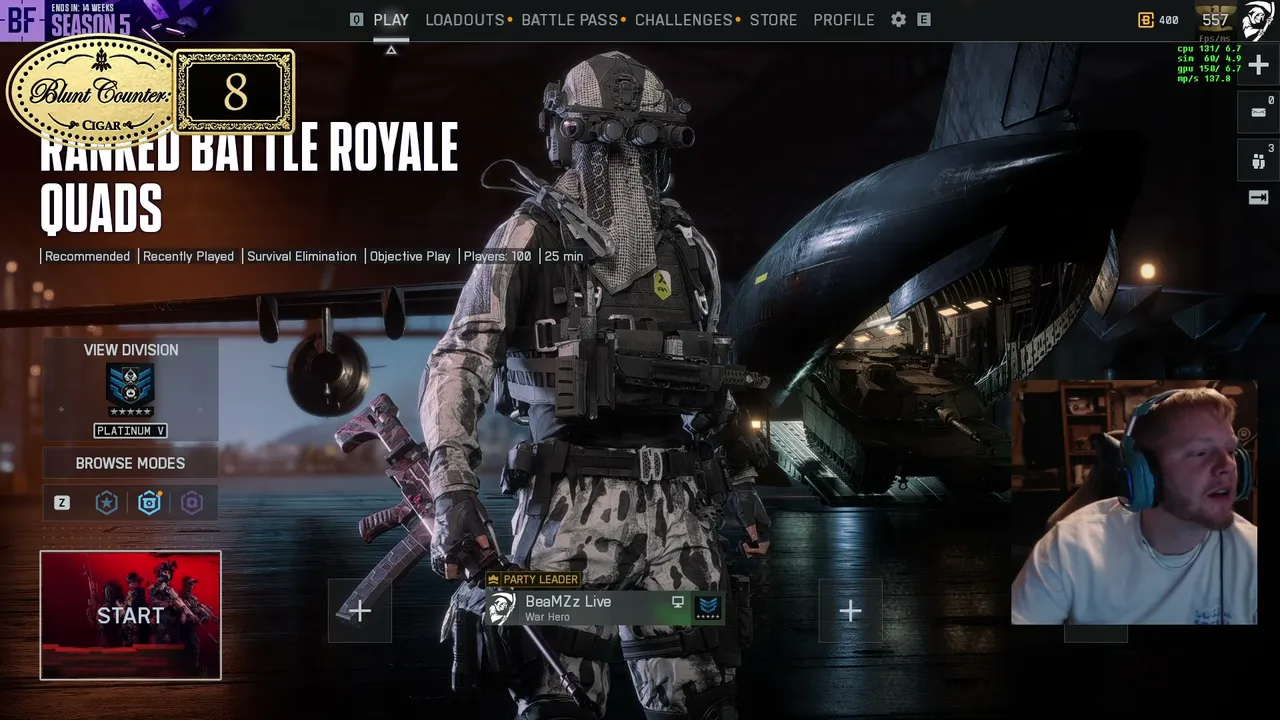The height and width of the screenshot is (720, 1280).
Task: Click the PC platform icon on party card
Action: [x=678, y=602]
